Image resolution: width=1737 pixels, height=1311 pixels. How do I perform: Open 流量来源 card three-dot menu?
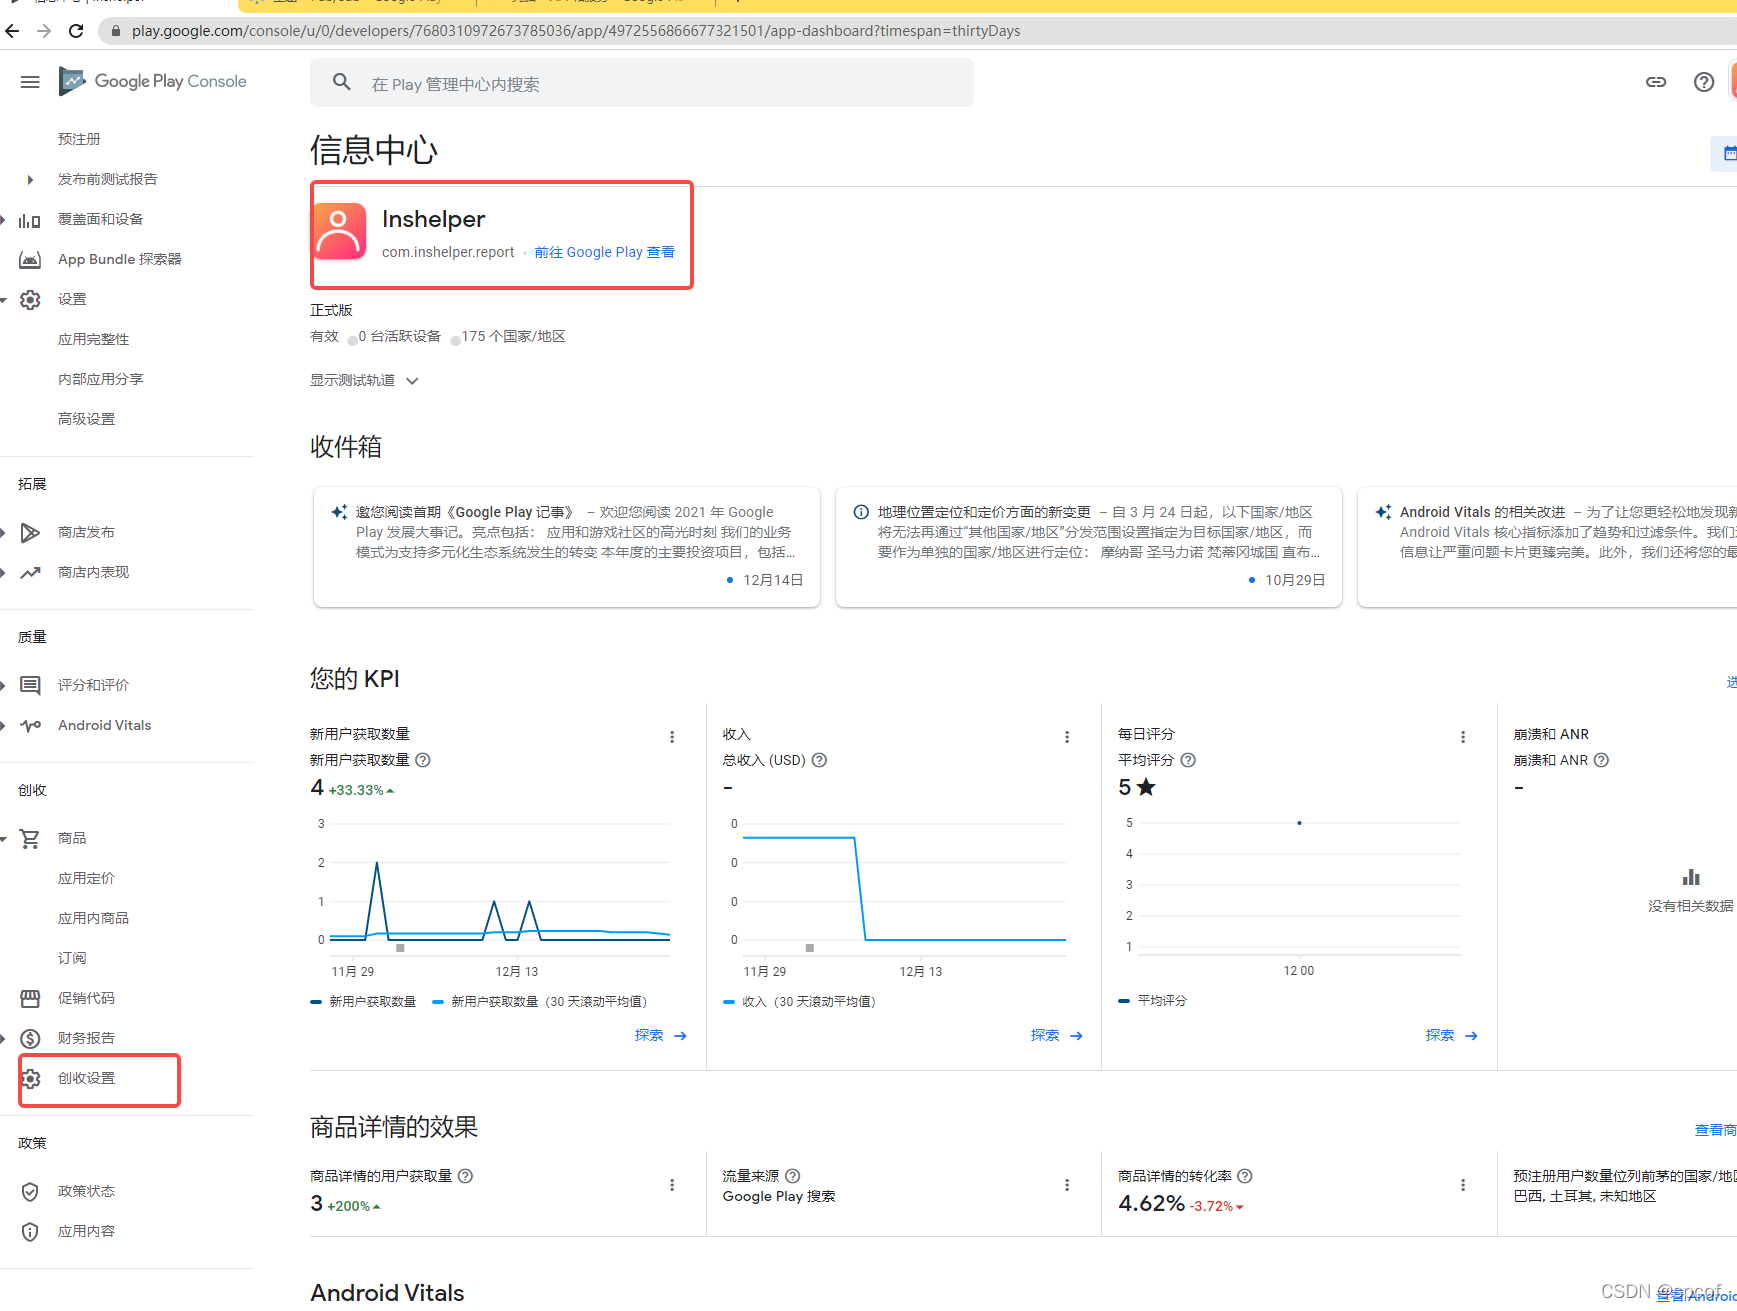[x=1067, y=1185]
